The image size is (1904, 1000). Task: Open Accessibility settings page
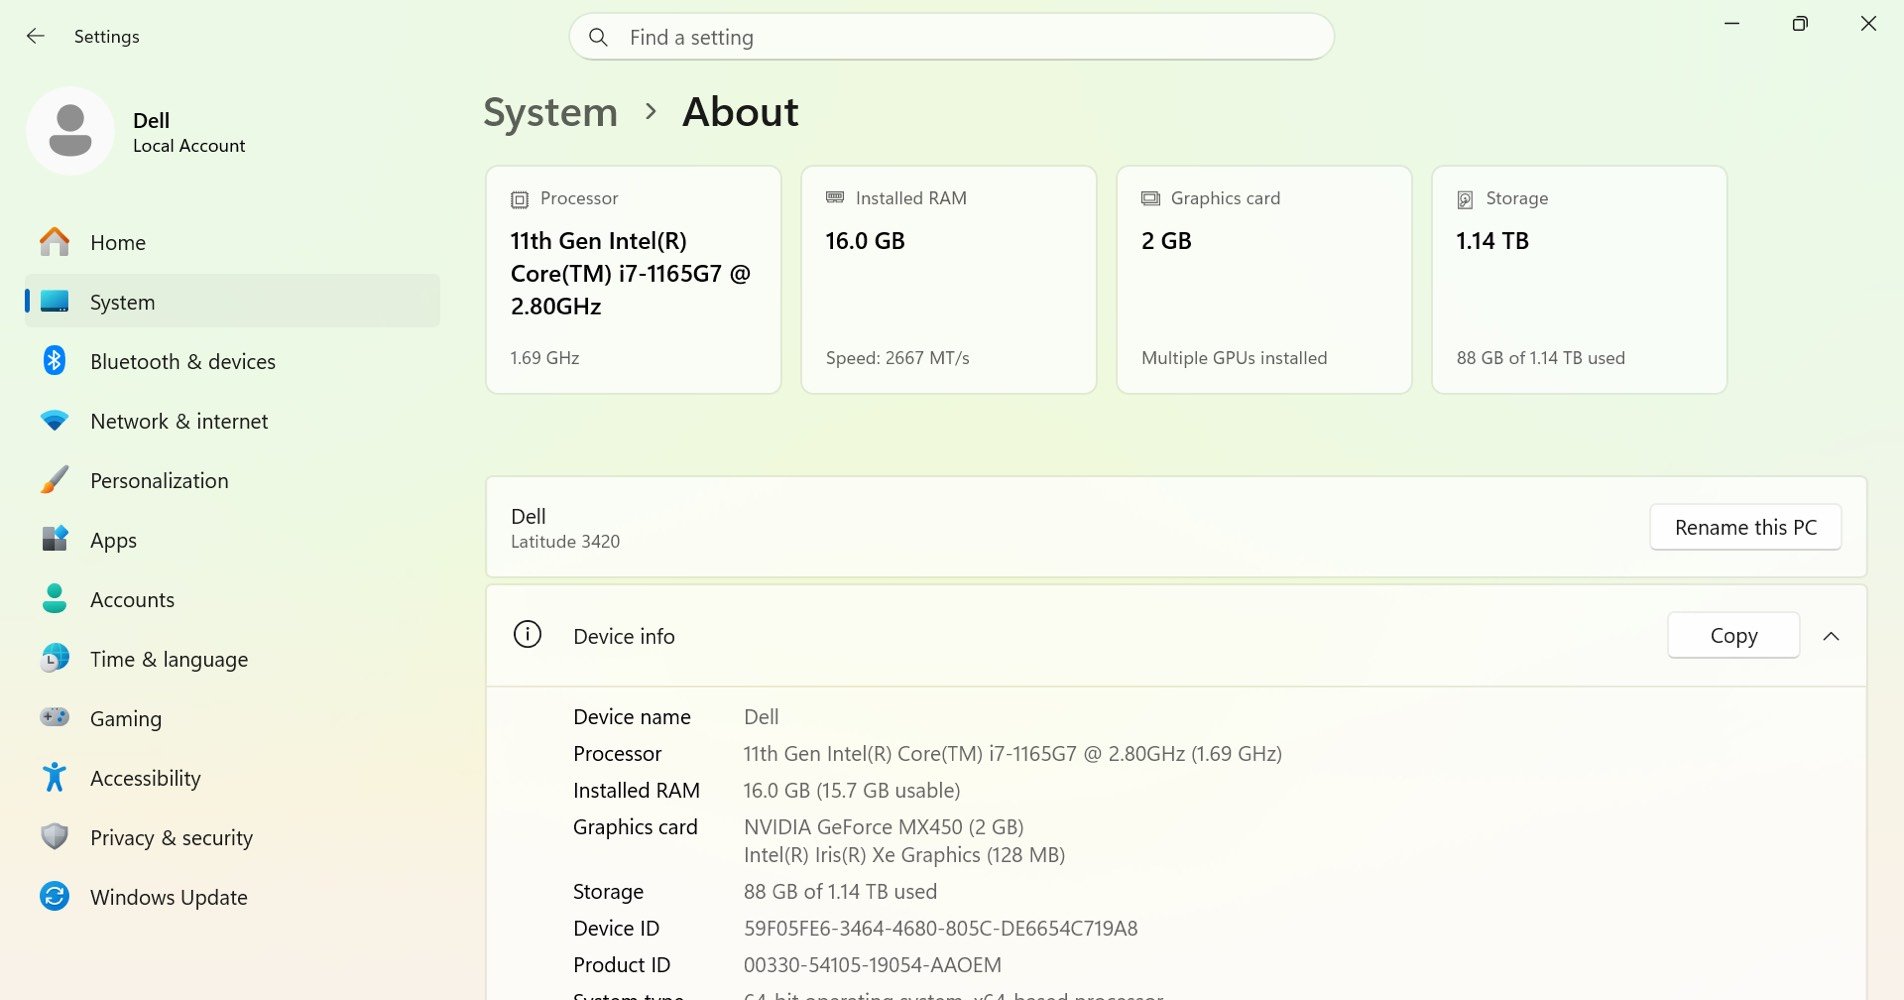[232, 778]
